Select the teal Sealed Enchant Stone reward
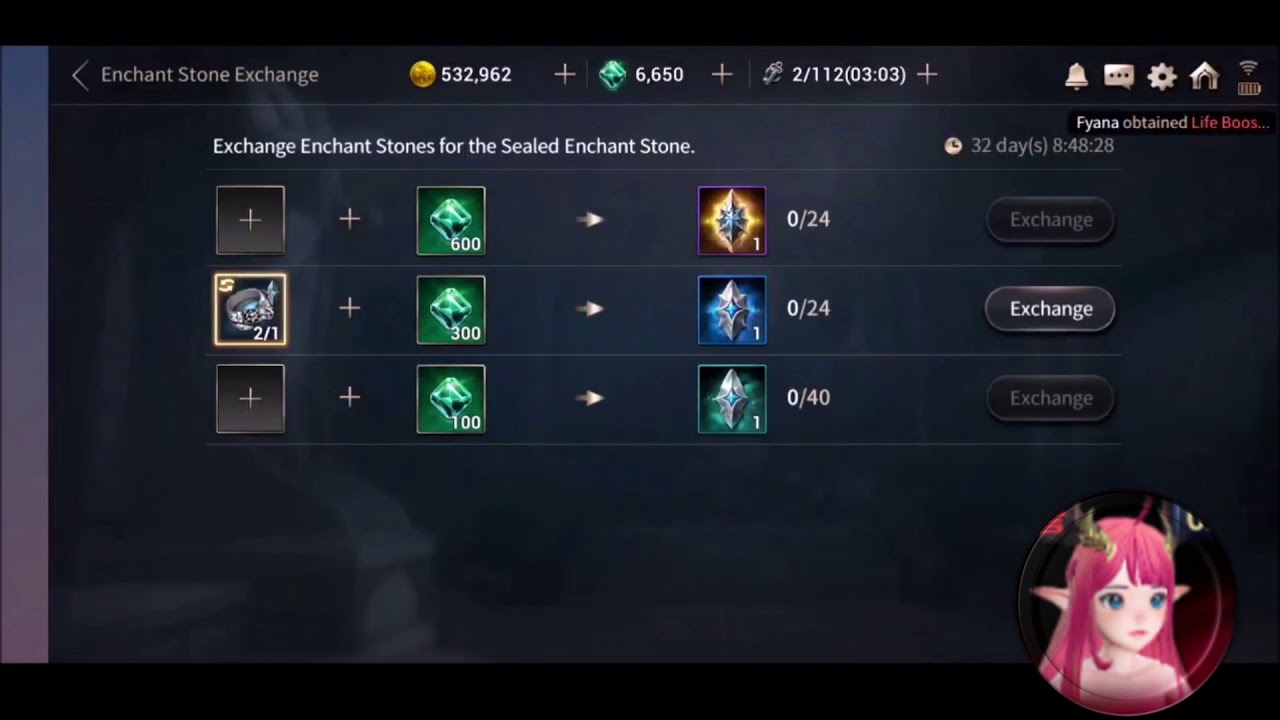 point(732,399)
